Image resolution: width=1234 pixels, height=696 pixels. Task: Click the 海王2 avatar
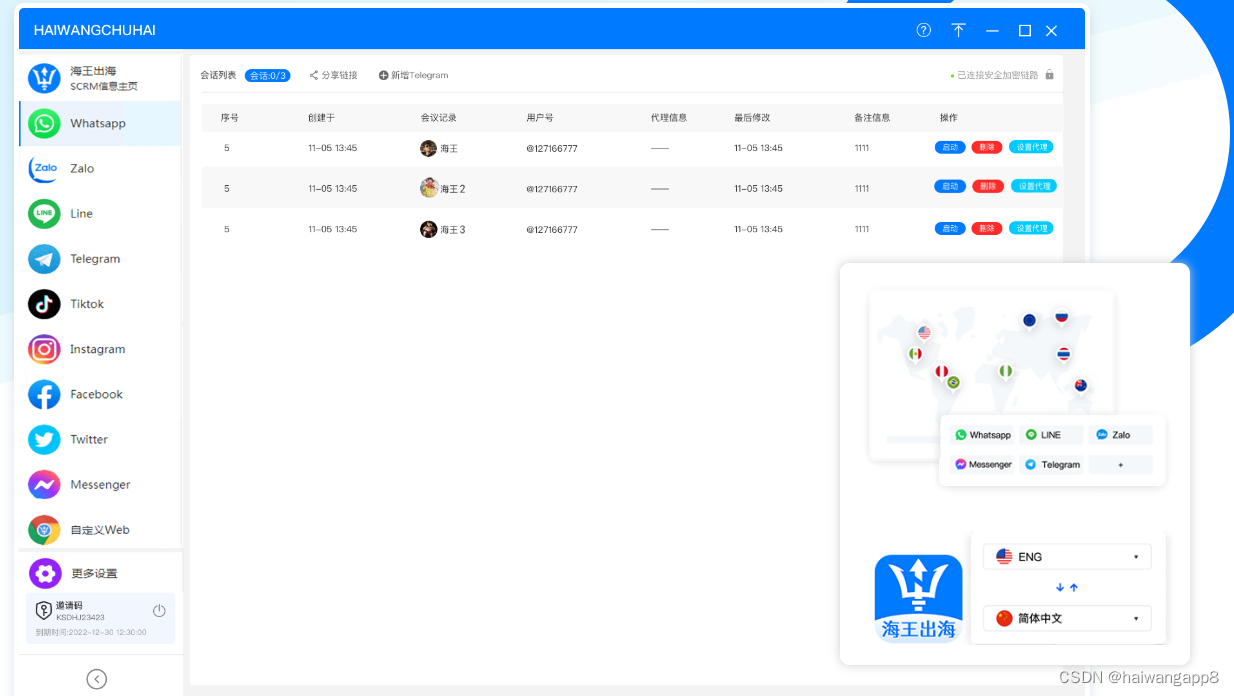[x=429, y=187]
